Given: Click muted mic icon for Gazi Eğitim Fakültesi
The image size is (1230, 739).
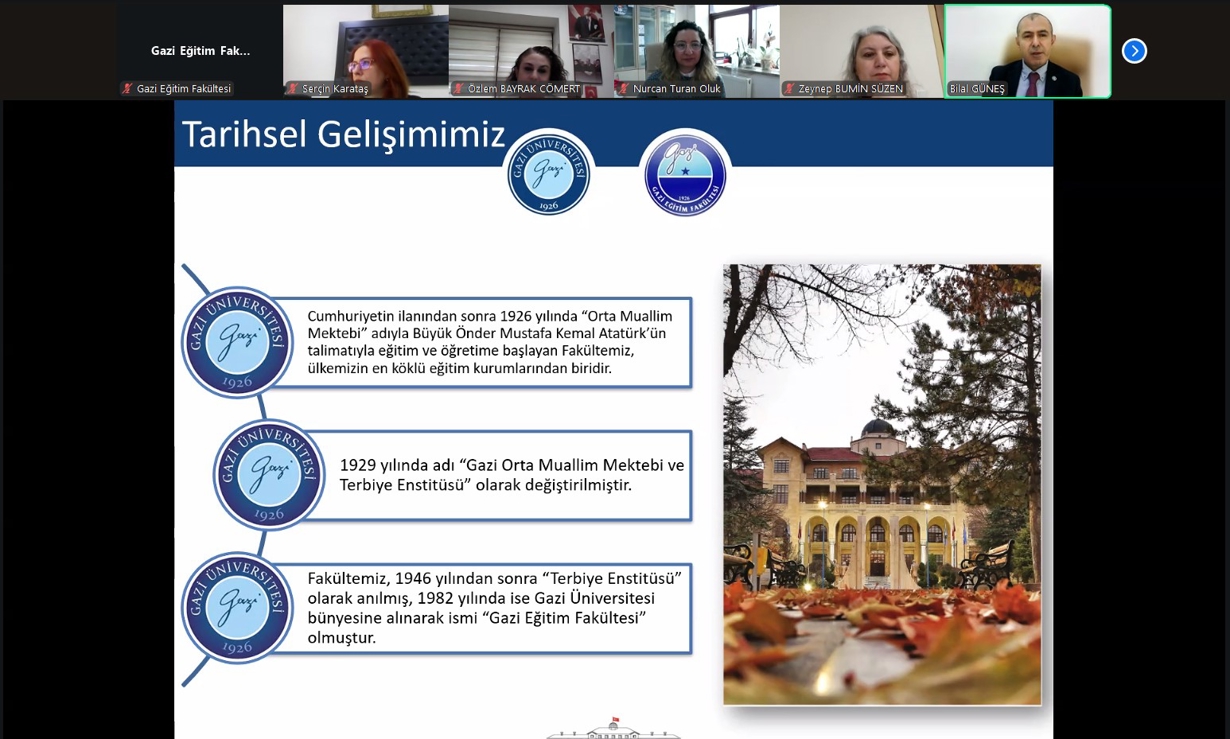Looking at the screenshot, I should click(x=127, y=89).
